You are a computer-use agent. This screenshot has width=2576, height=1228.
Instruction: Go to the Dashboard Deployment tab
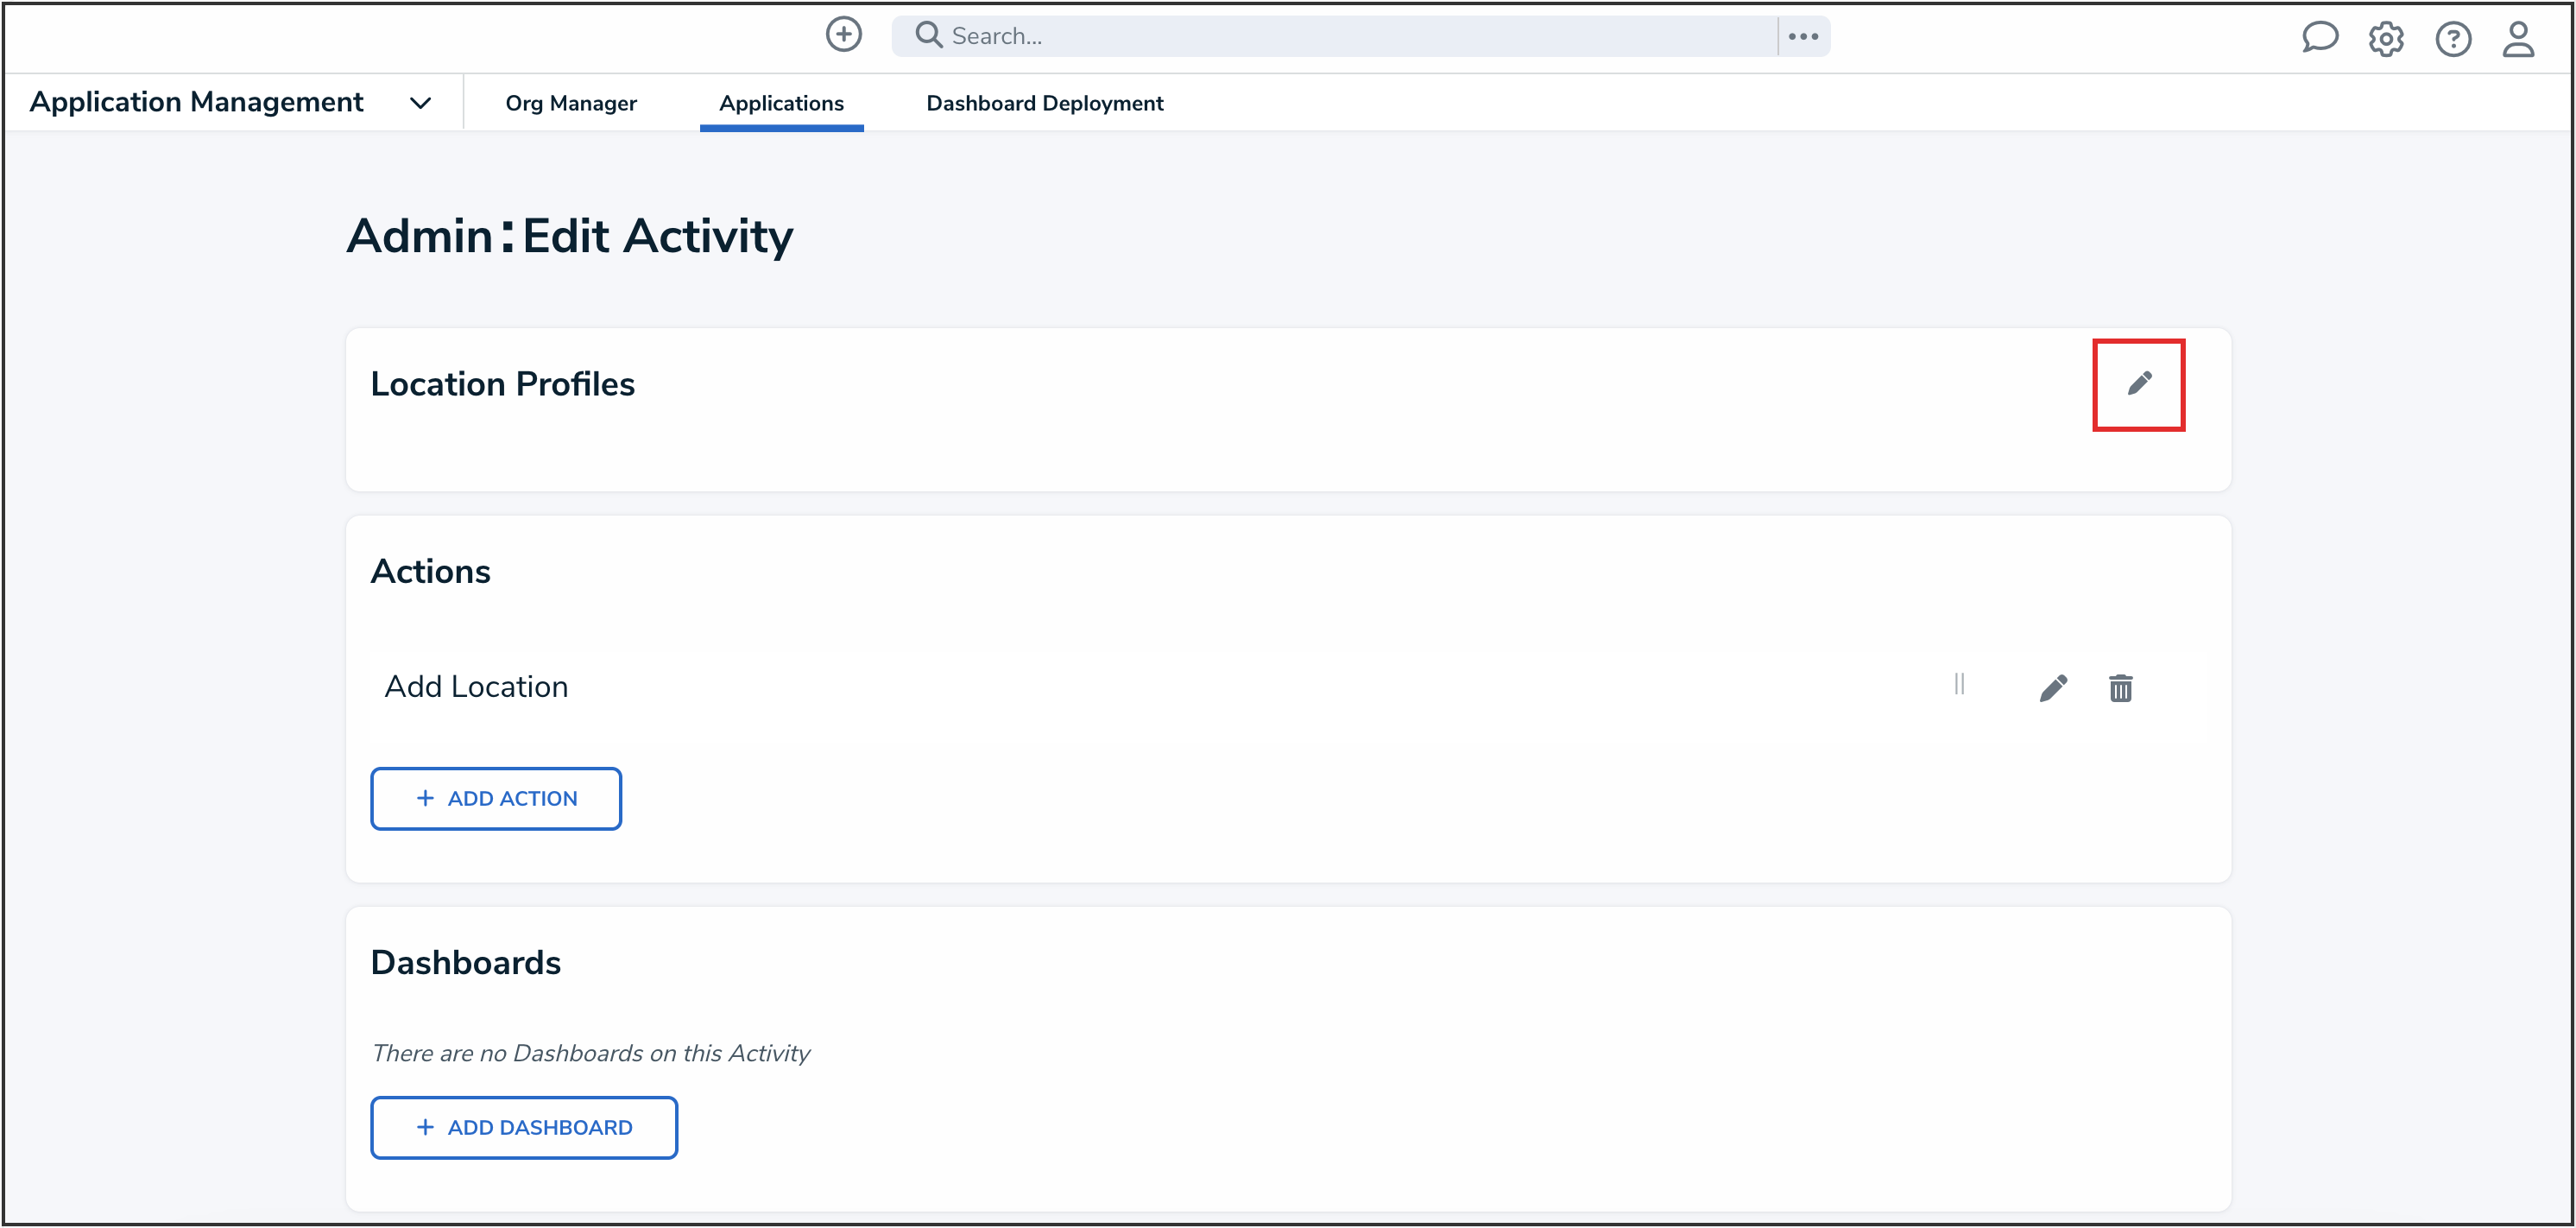click(x=1044, y=103)
